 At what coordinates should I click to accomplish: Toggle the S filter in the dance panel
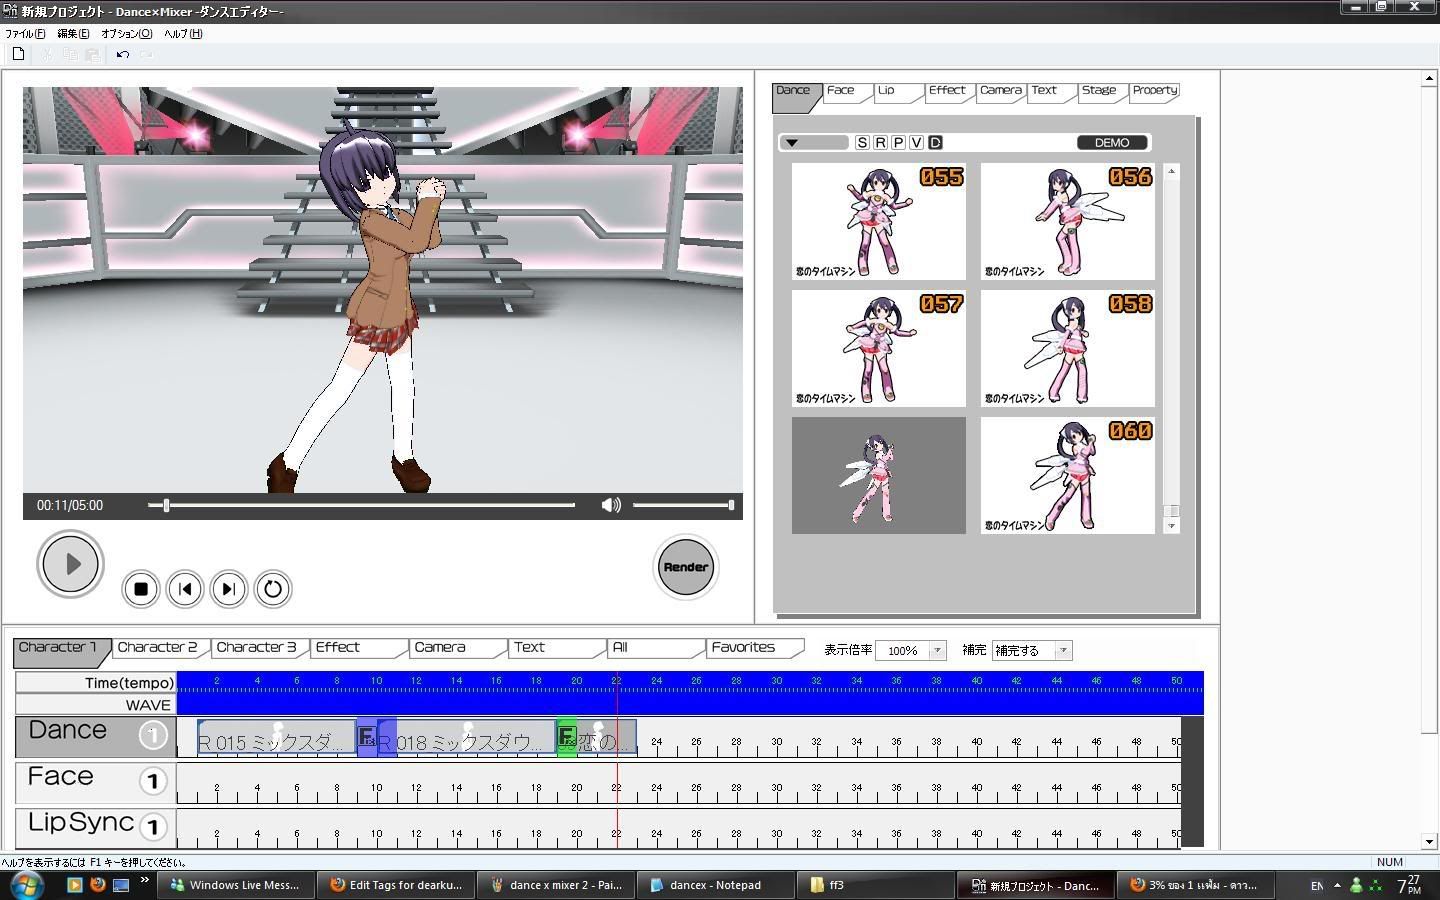tap(862, 143)
